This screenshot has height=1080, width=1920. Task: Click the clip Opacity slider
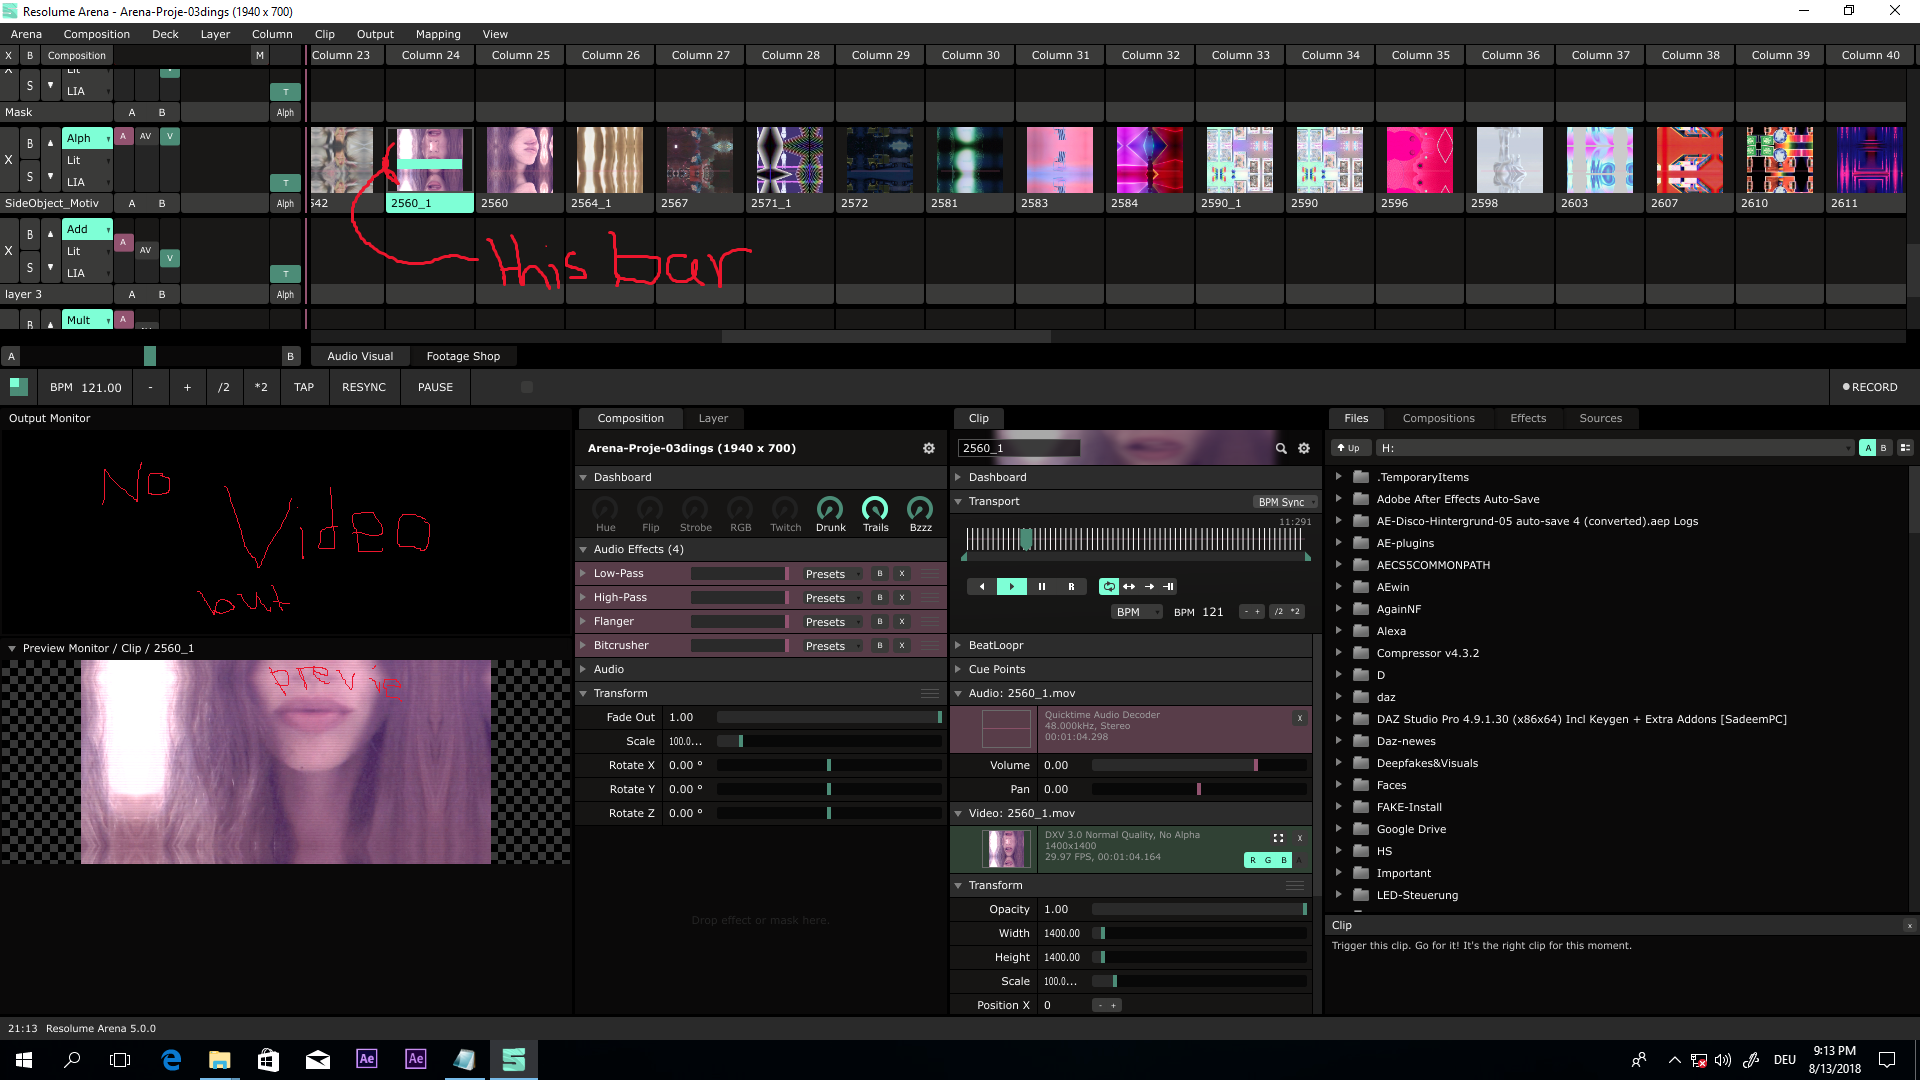click(x=1198, y=910)
